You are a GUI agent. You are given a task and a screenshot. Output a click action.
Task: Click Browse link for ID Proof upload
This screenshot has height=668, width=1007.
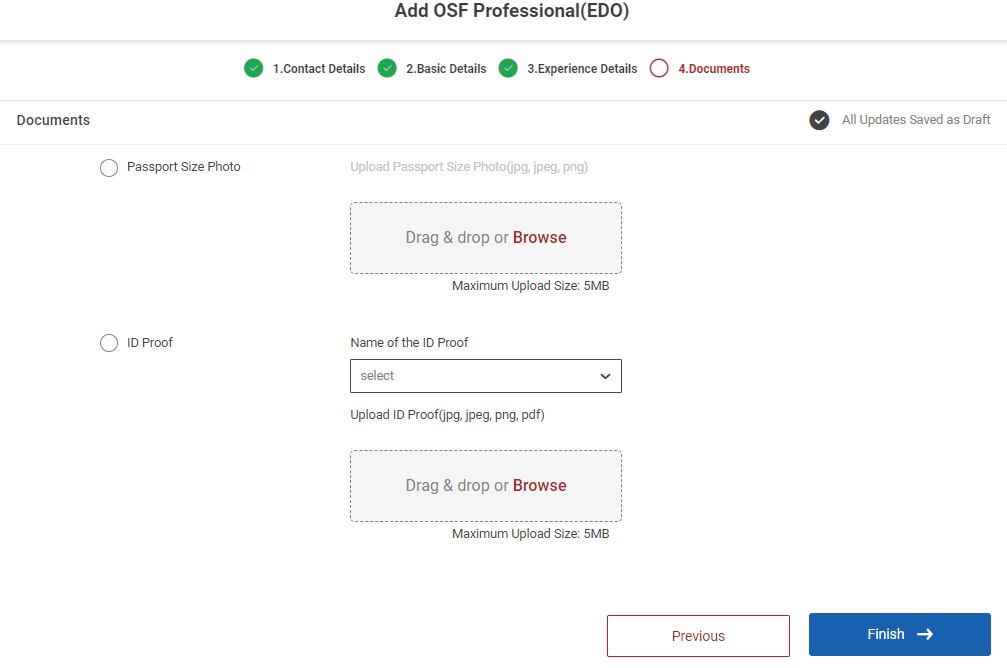[540, 486]
